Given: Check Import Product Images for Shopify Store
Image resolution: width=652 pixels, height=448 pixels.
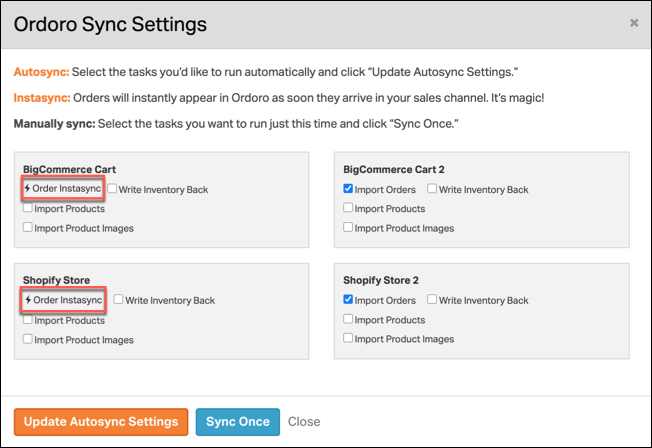Looking at the screenshot, I should pos(27,339).
